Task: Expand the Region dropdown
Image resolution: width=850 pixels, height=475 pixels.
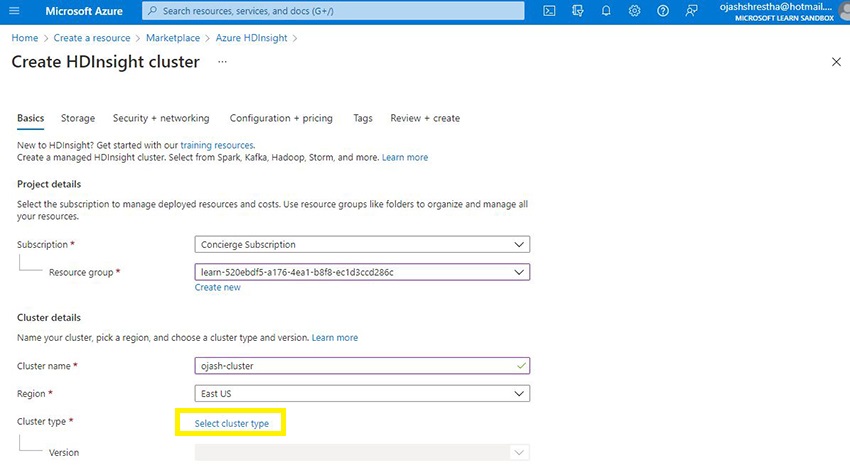Action: tap(361, 394)
